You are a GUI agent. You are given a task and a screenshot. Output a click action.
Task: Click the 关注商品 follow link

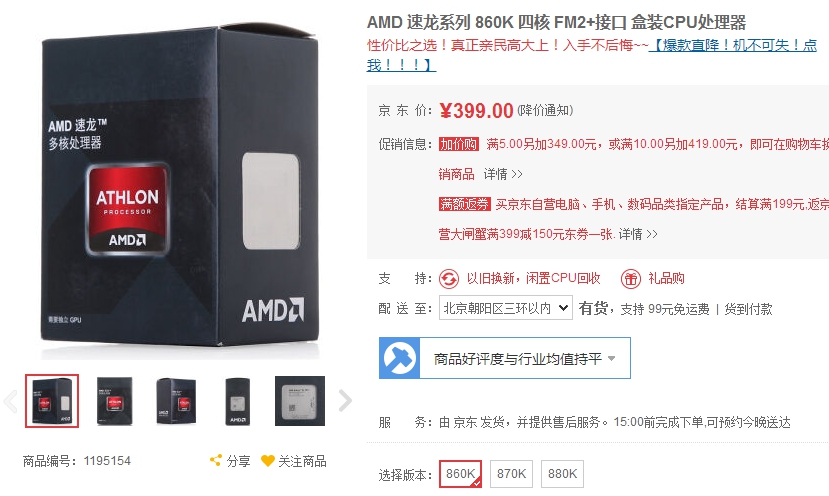pyautogui.click(x=302, y=461)
